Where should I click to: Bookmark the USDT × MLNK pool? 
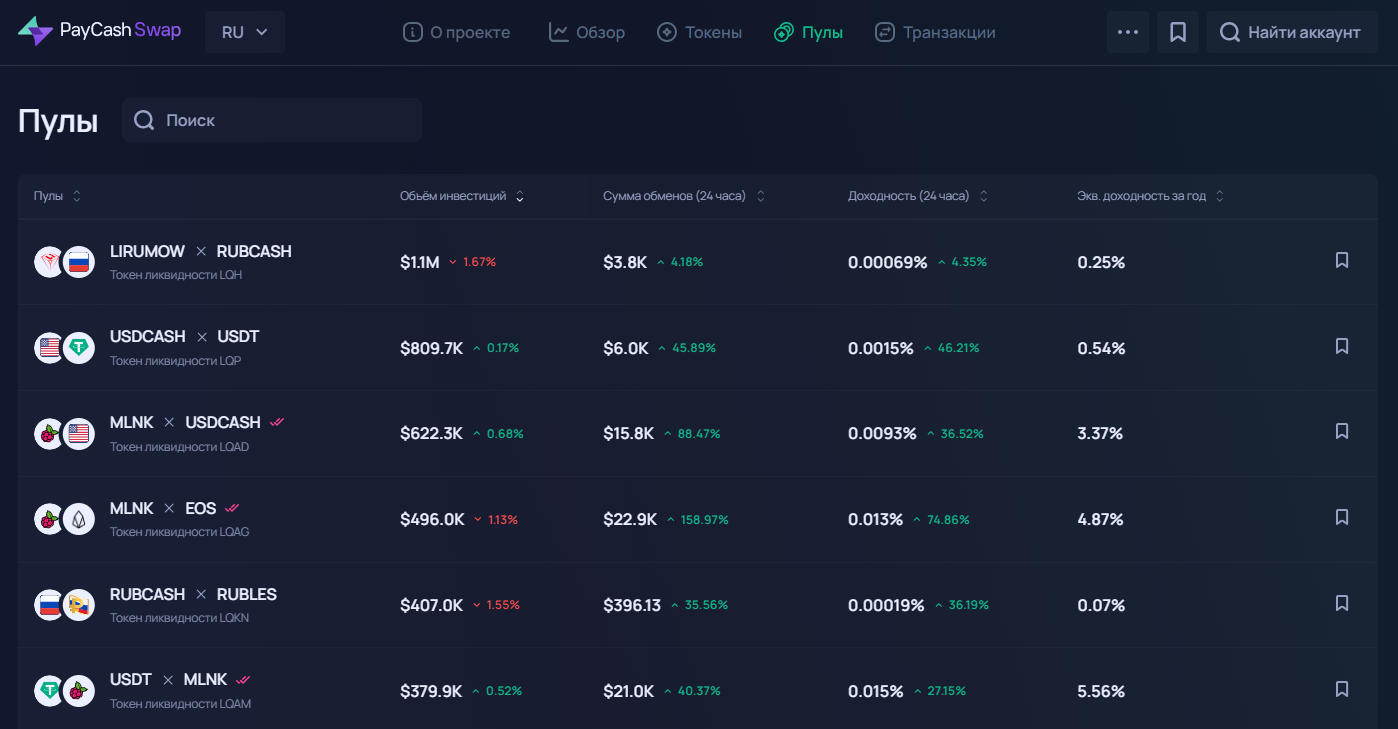1342,689
